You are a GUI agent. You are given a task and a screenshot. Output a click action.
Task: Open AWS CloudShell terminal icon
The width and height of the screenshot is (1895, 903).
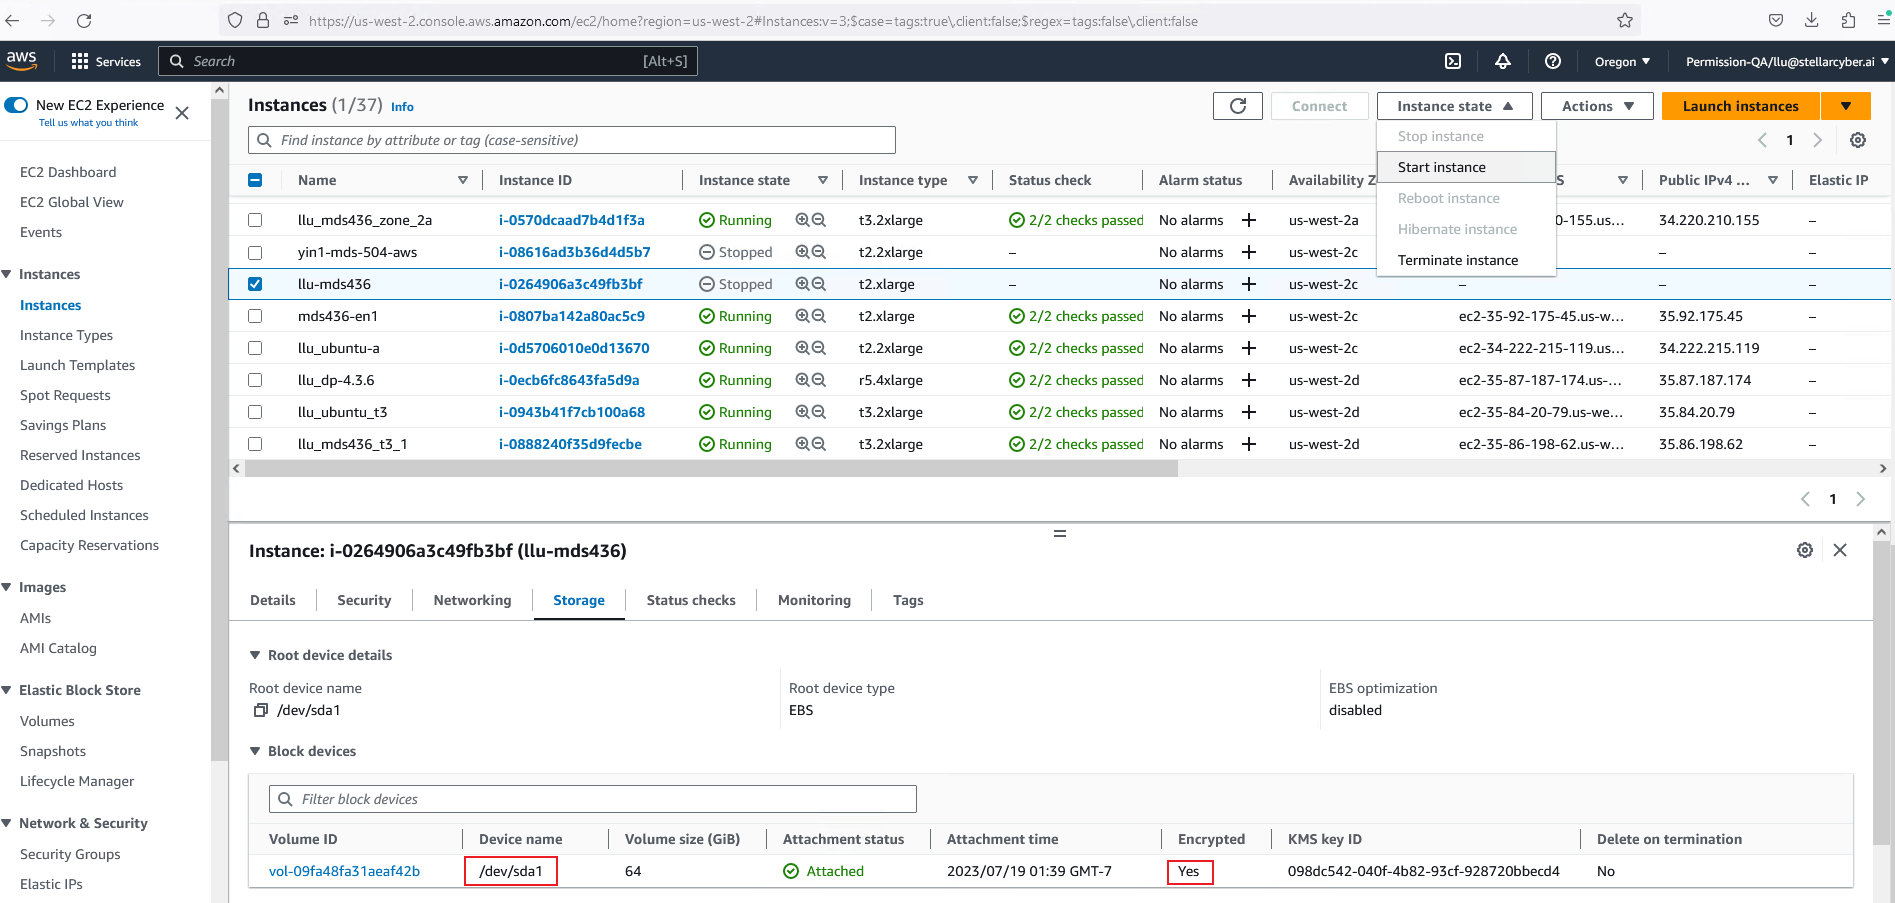1453,61
